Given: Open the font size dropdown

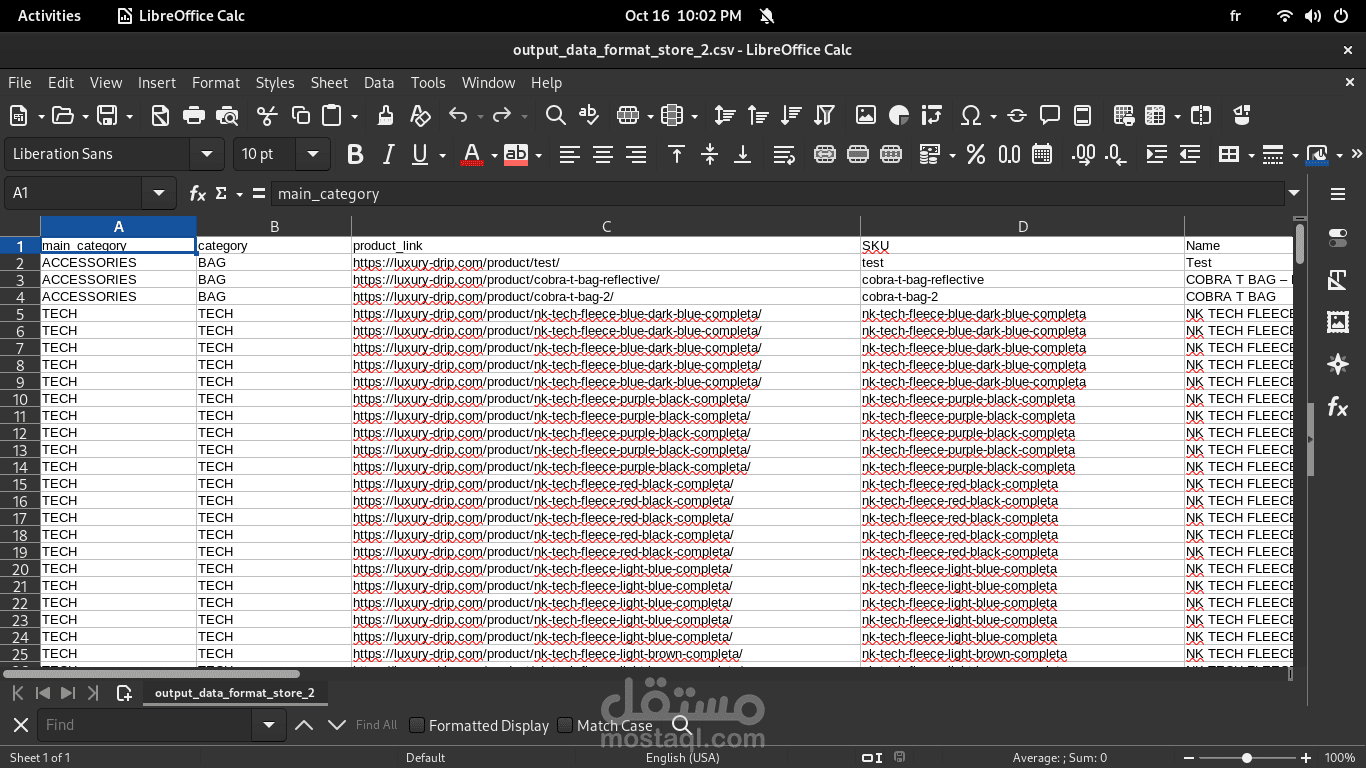Looking at the screenshot, I should tap(313, 154).
